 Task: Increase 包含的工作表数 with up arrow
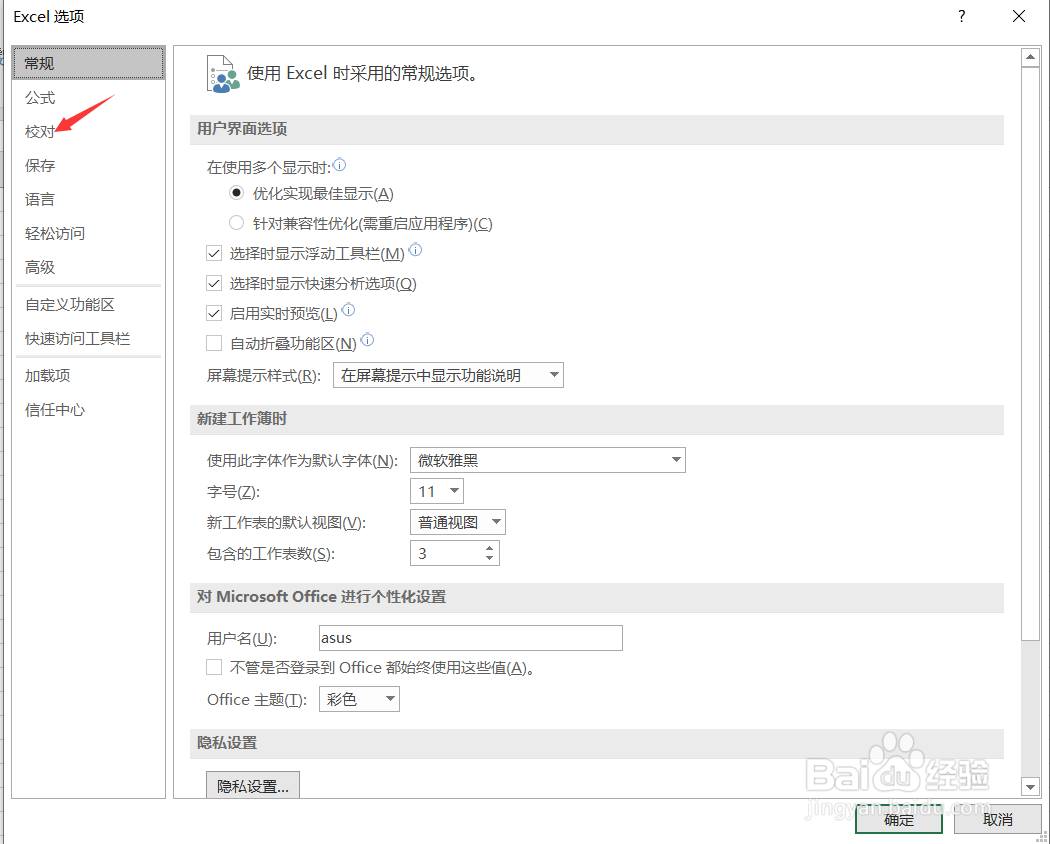pyautogui.click(x=490, y=548)
